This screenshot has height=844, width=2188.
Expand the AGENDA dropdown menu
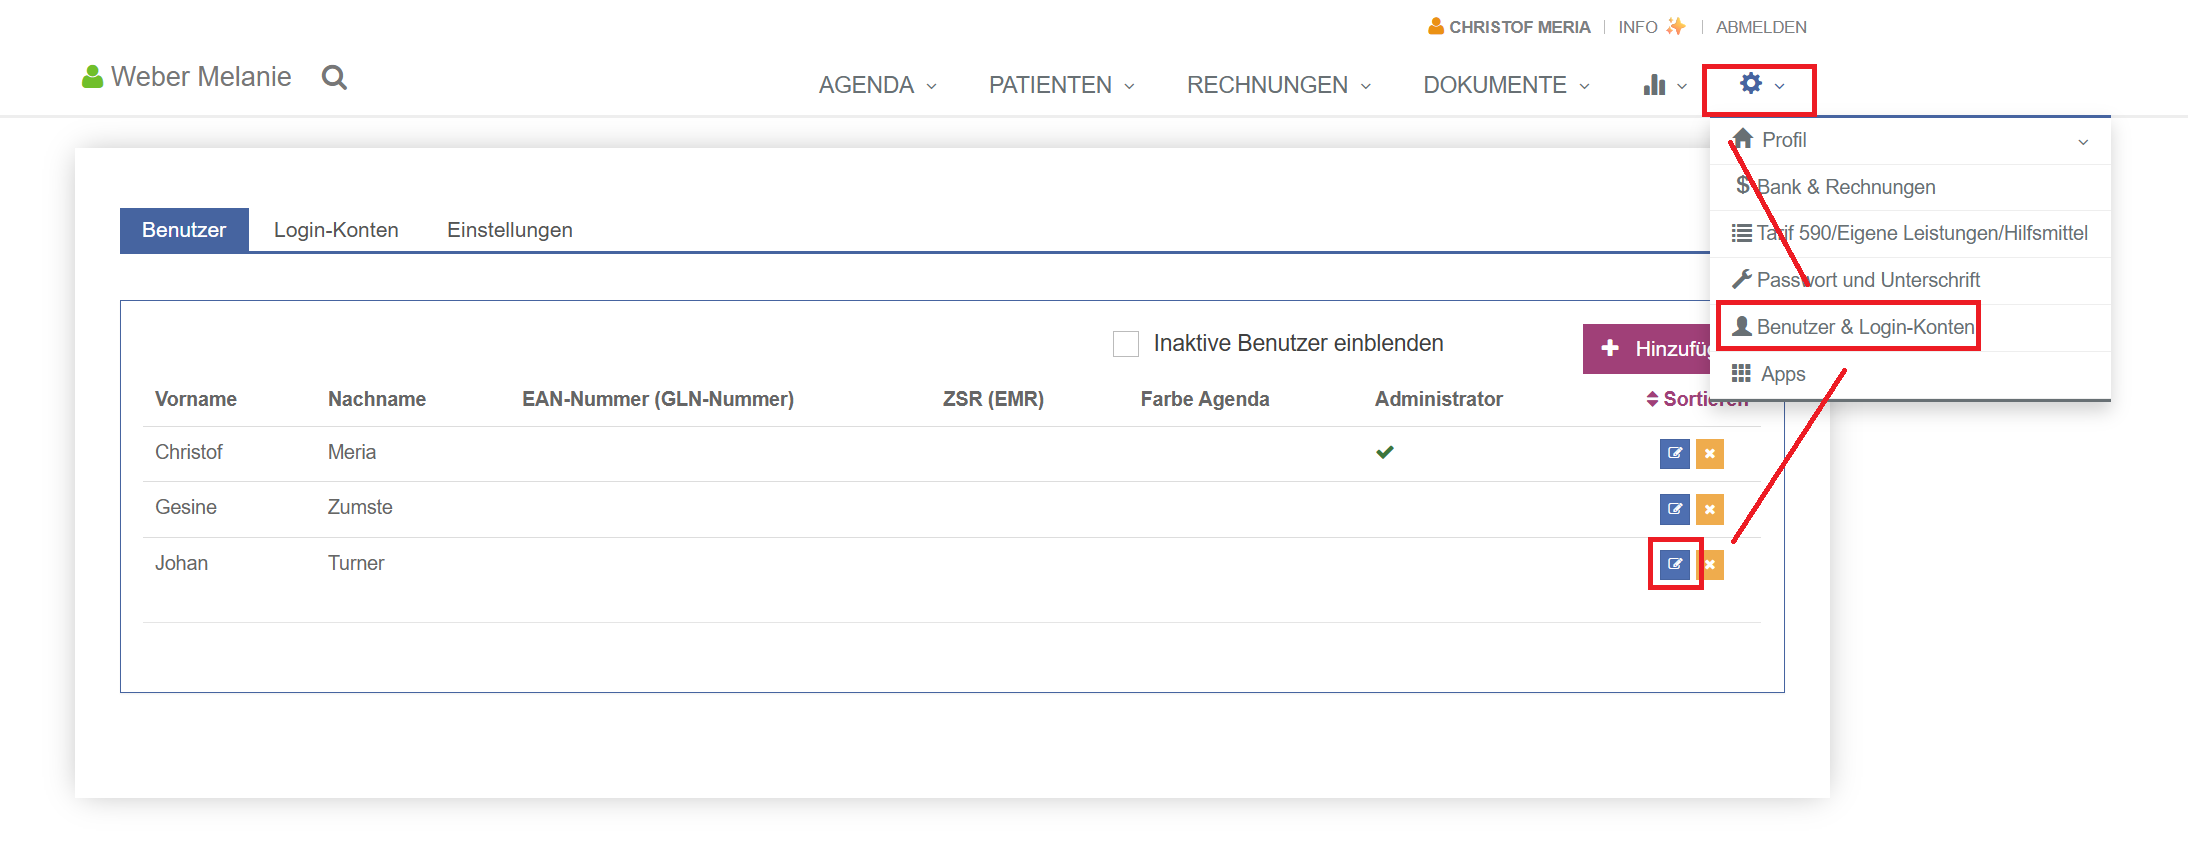tap(877, 86)
